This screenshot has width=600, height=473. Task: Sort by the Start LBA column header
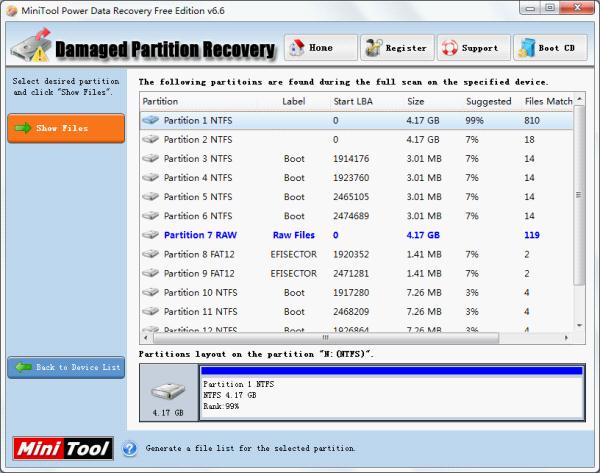click(353, 101)
